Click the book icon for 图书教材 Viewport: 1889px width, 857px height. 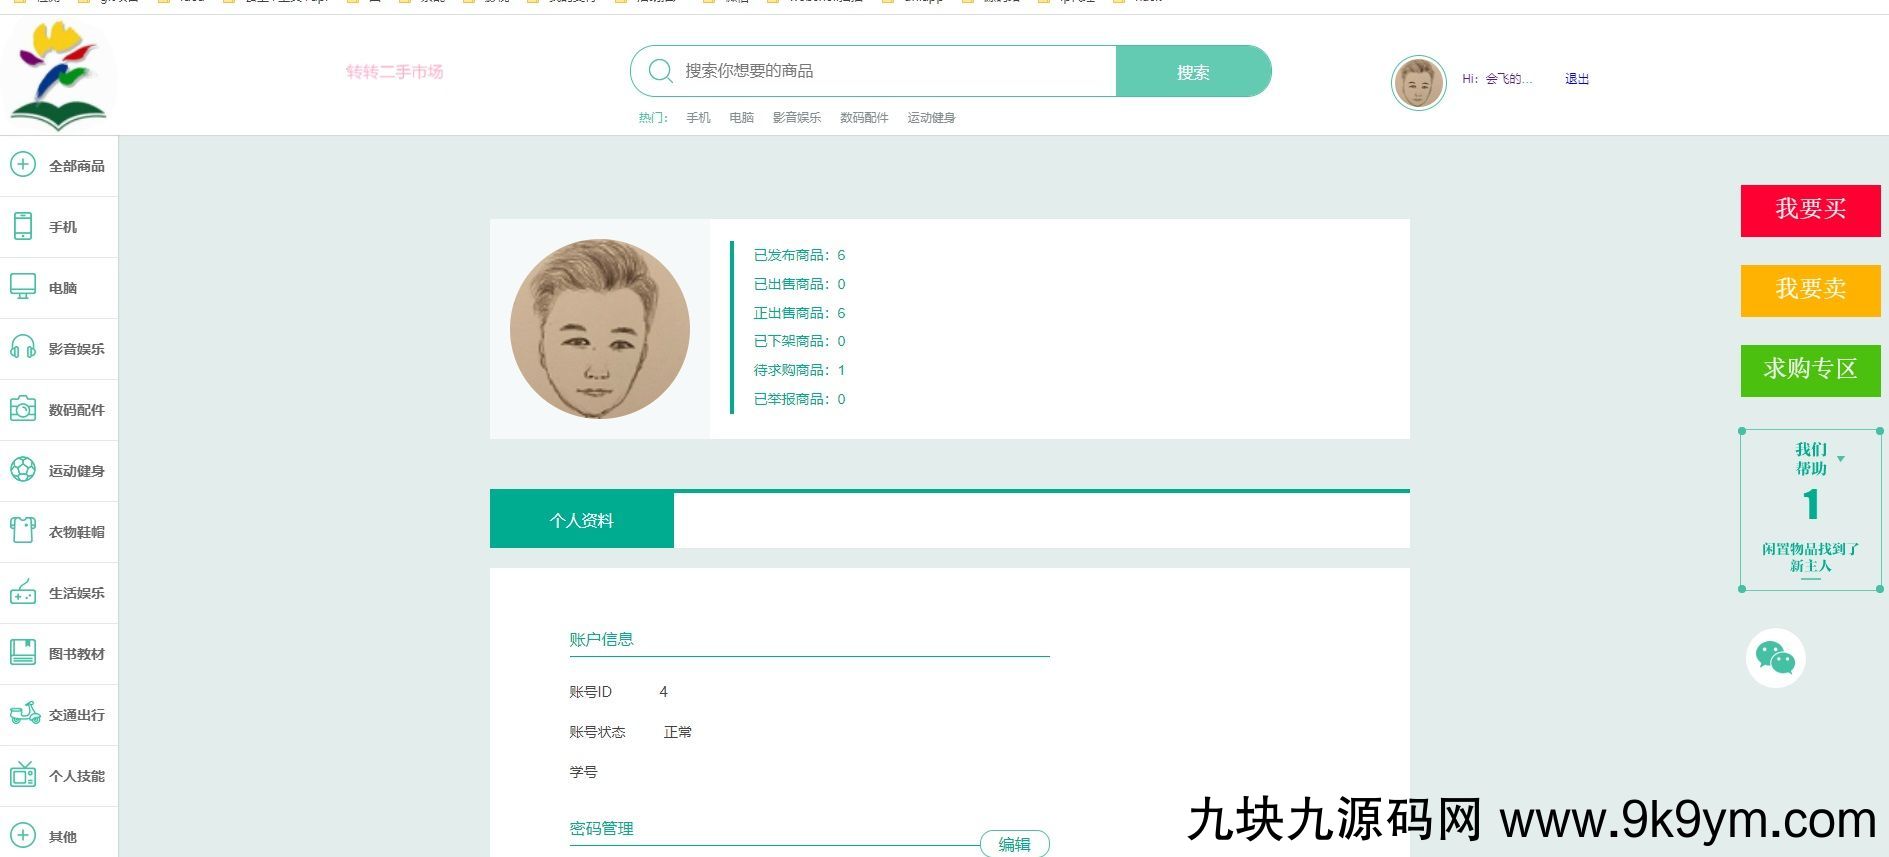pos(22,653)
